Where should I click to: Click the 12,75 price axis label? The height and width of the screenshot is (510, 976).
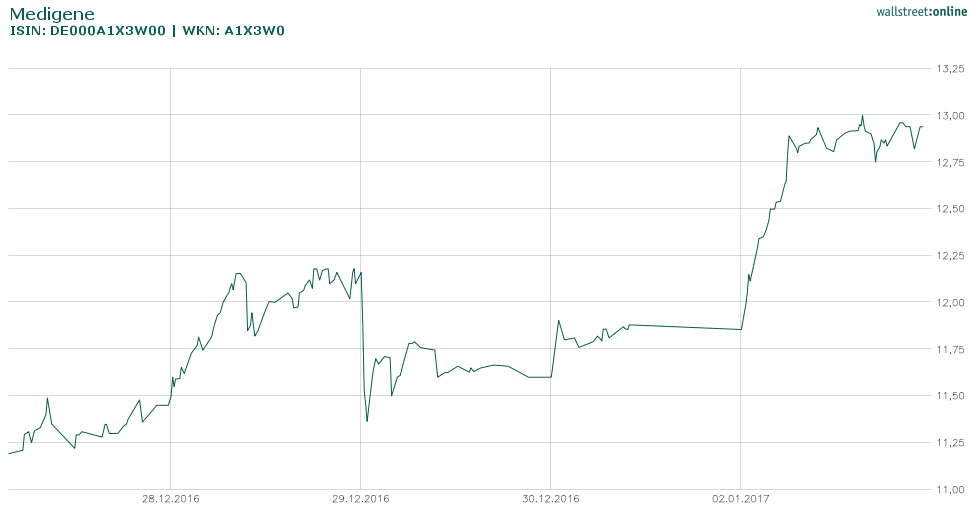[950, 162]
